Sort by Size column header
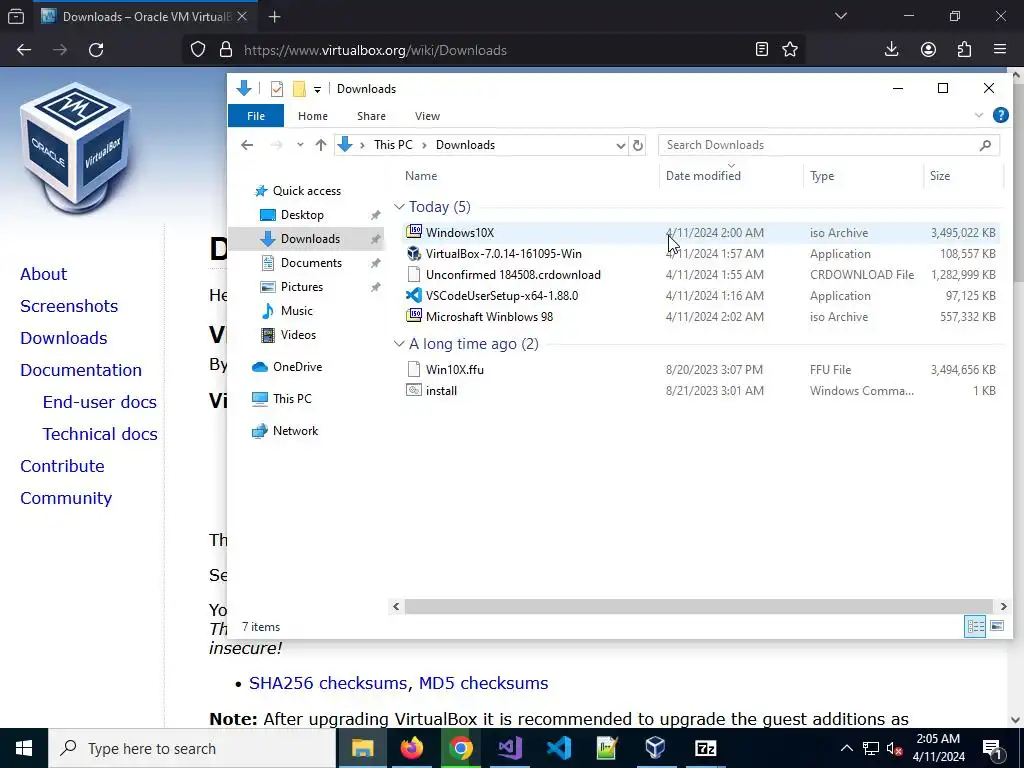 [940, 176]
